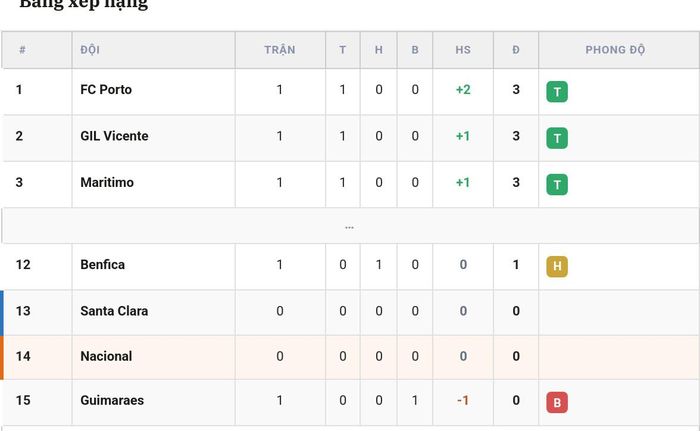Select the Santa Clara team name
This screenshot has width=700, height=431.
114,311
